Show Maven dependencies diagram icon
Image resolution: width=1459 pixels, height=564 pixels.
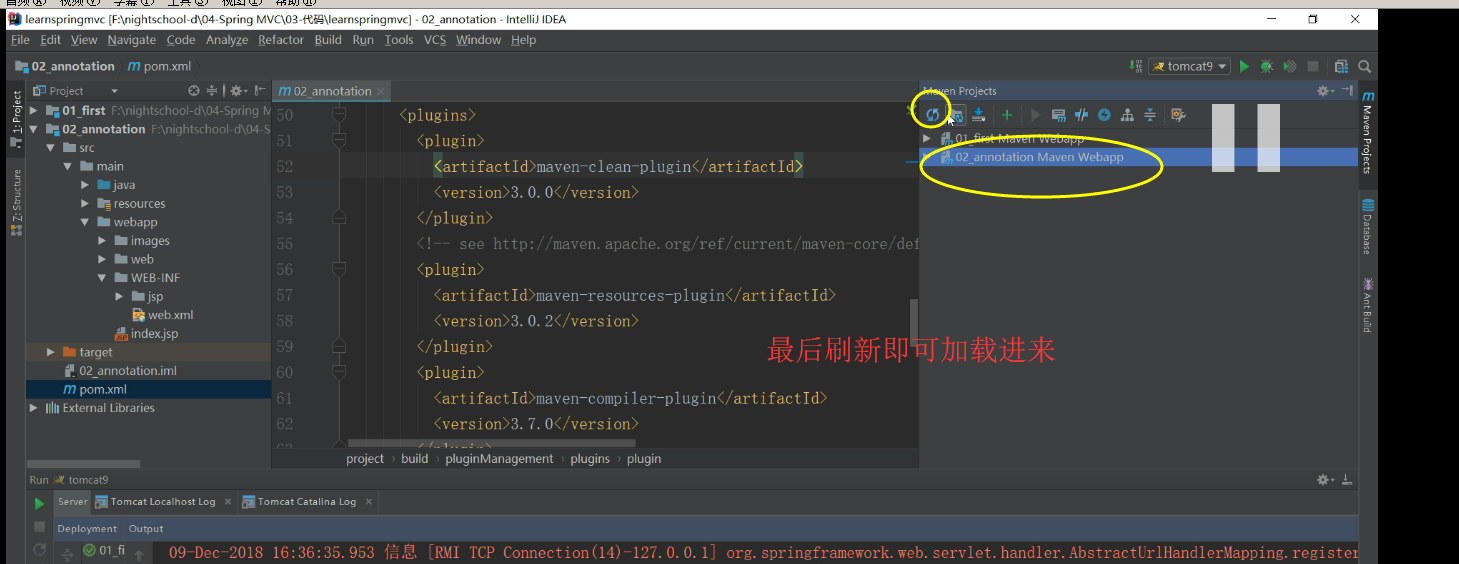click(x=1127, y=115)
